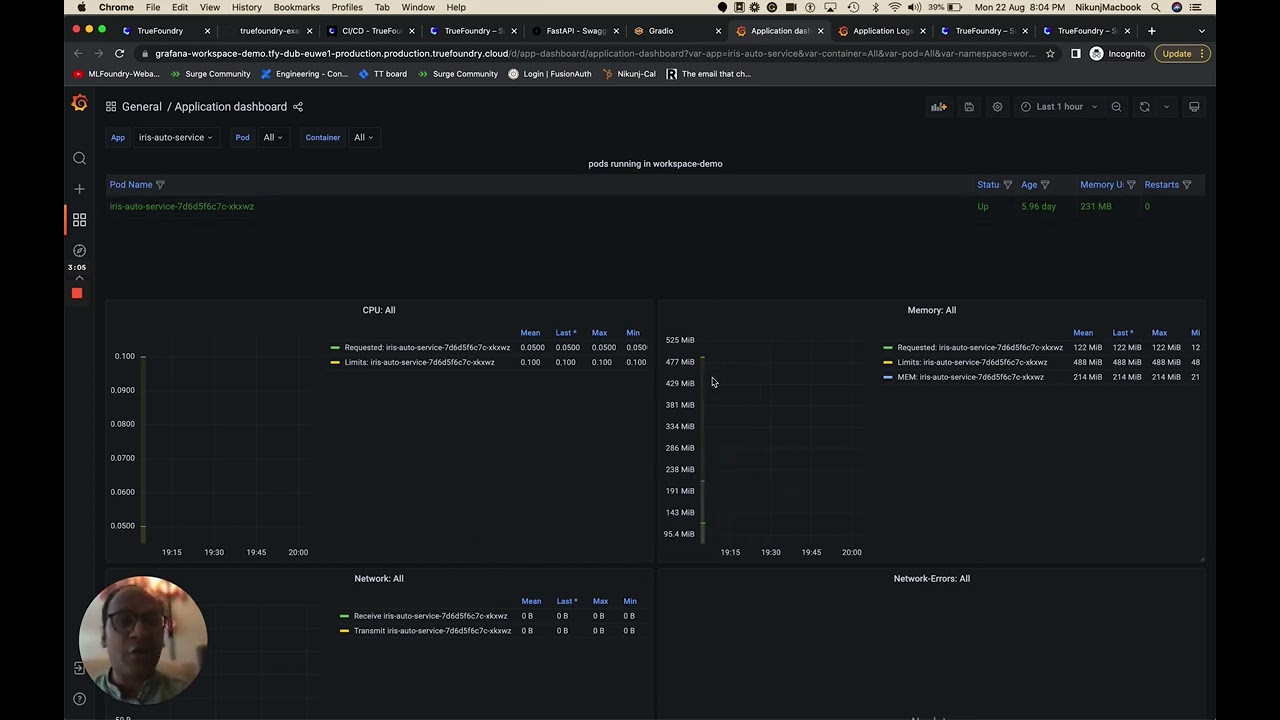Open the Network-Errors: All panel title menu

(x=931, y=578)
